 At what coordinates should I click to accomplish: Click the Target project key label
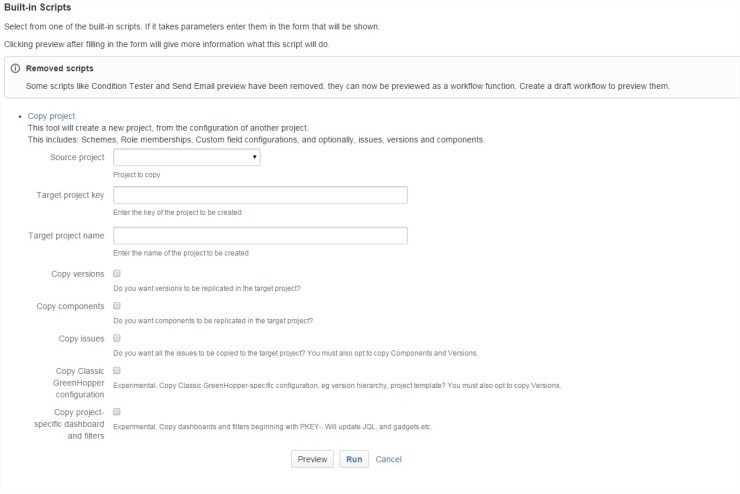tap(70, 195)
